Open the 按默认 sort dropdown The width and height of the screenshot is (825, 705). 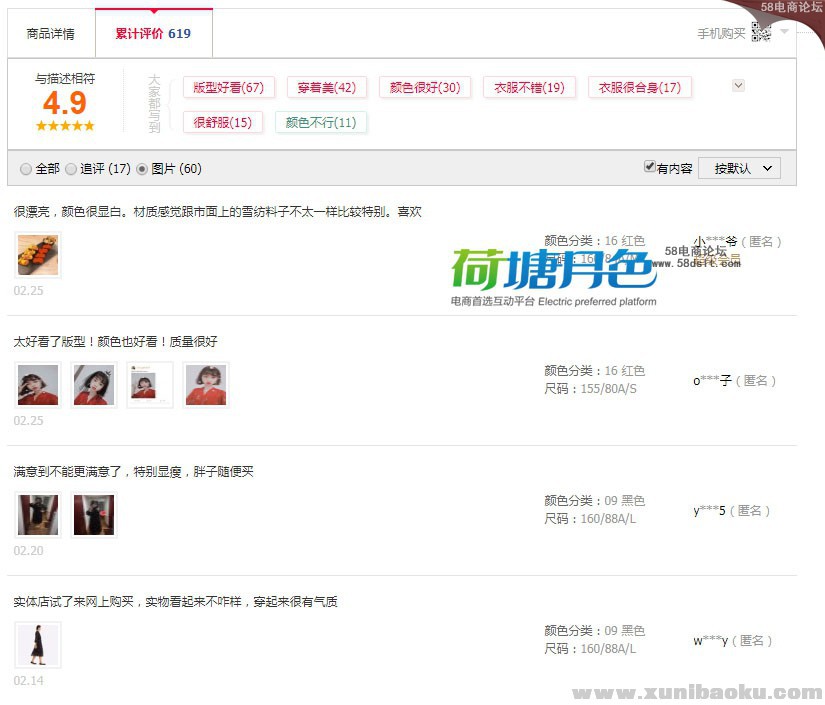pos(739,168)
